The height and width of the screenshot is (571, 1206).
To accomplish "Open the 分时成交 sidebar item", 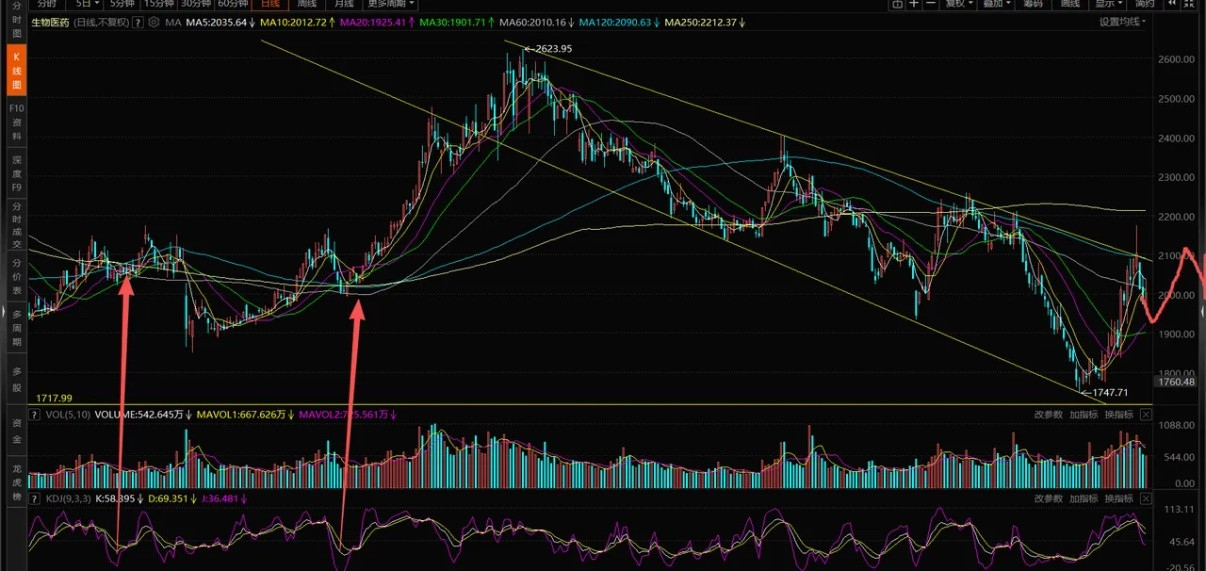I will (x=16, y=224).
